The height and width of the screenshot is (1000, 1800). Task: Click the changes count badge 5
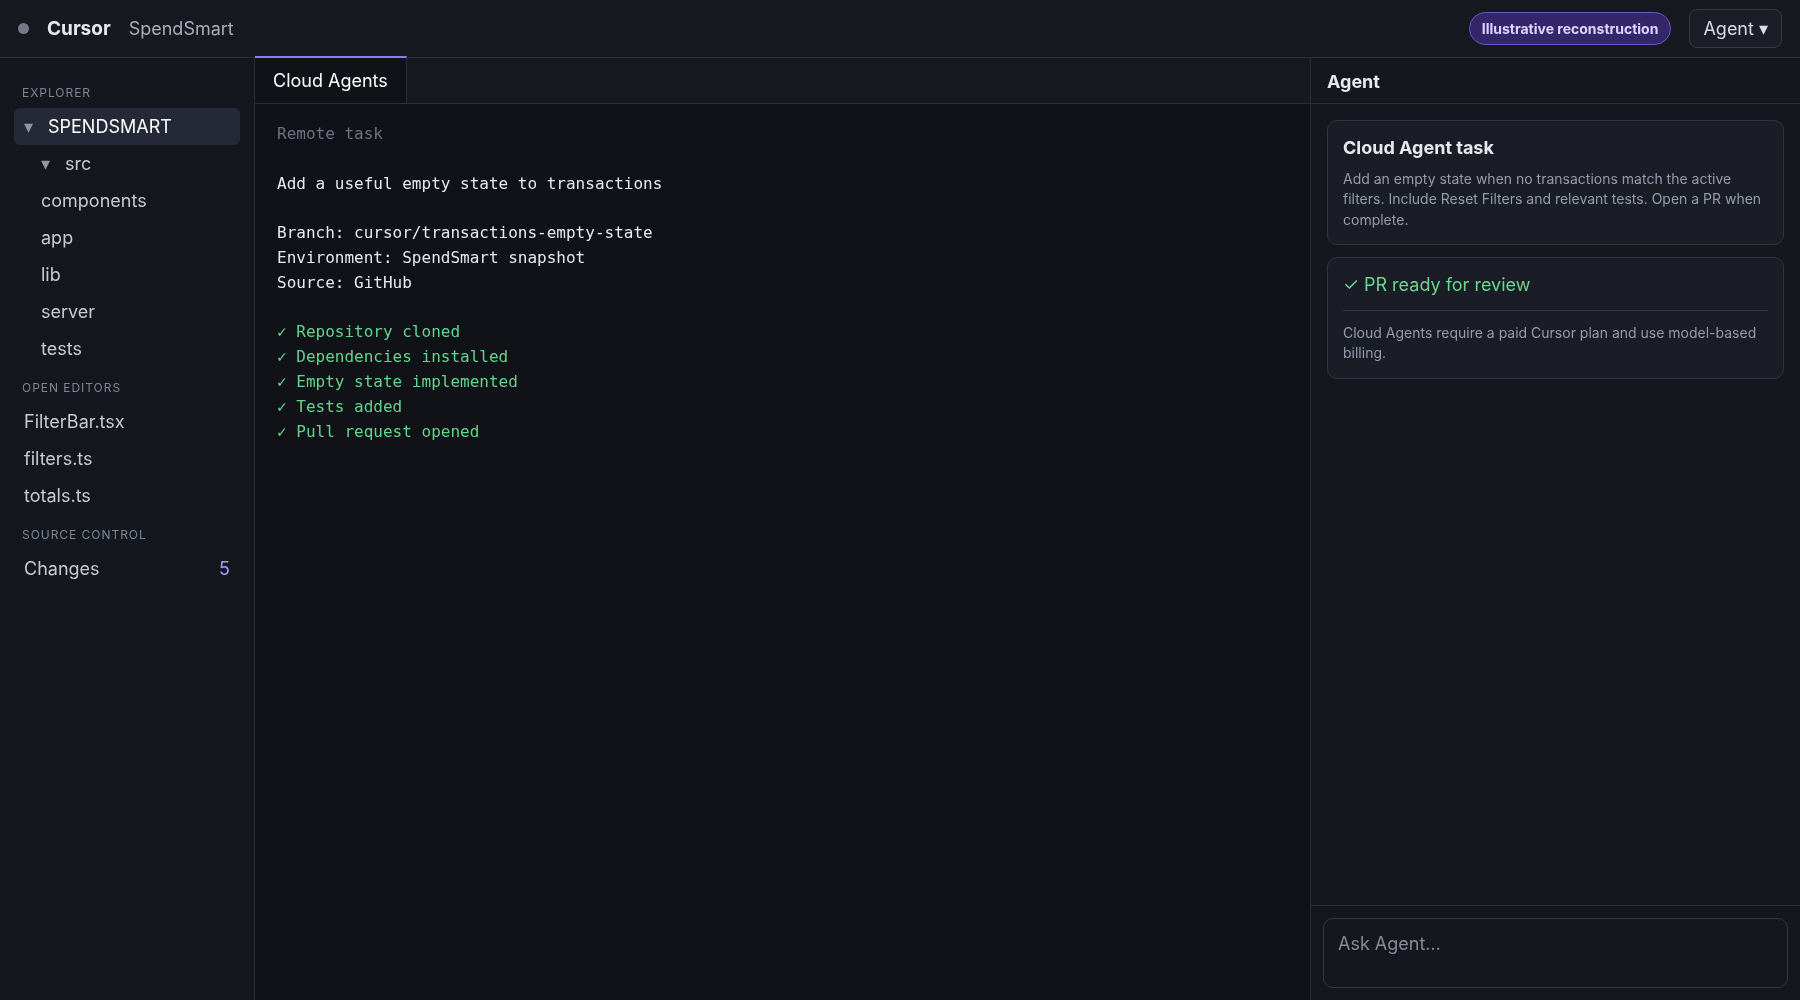coord(224,569)
